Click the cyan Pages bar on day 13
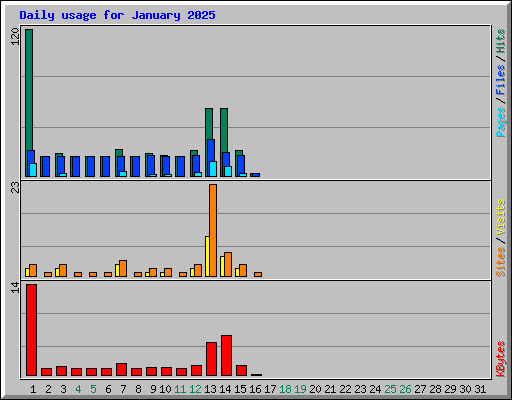 click(x=213, y=169)
